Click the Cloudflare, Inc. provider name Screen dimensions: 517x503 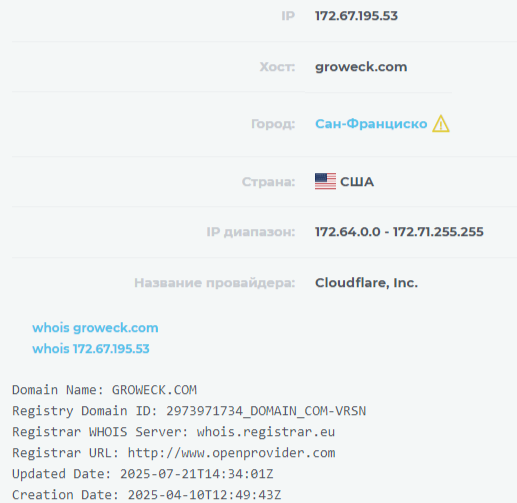[x=366, y=283]
